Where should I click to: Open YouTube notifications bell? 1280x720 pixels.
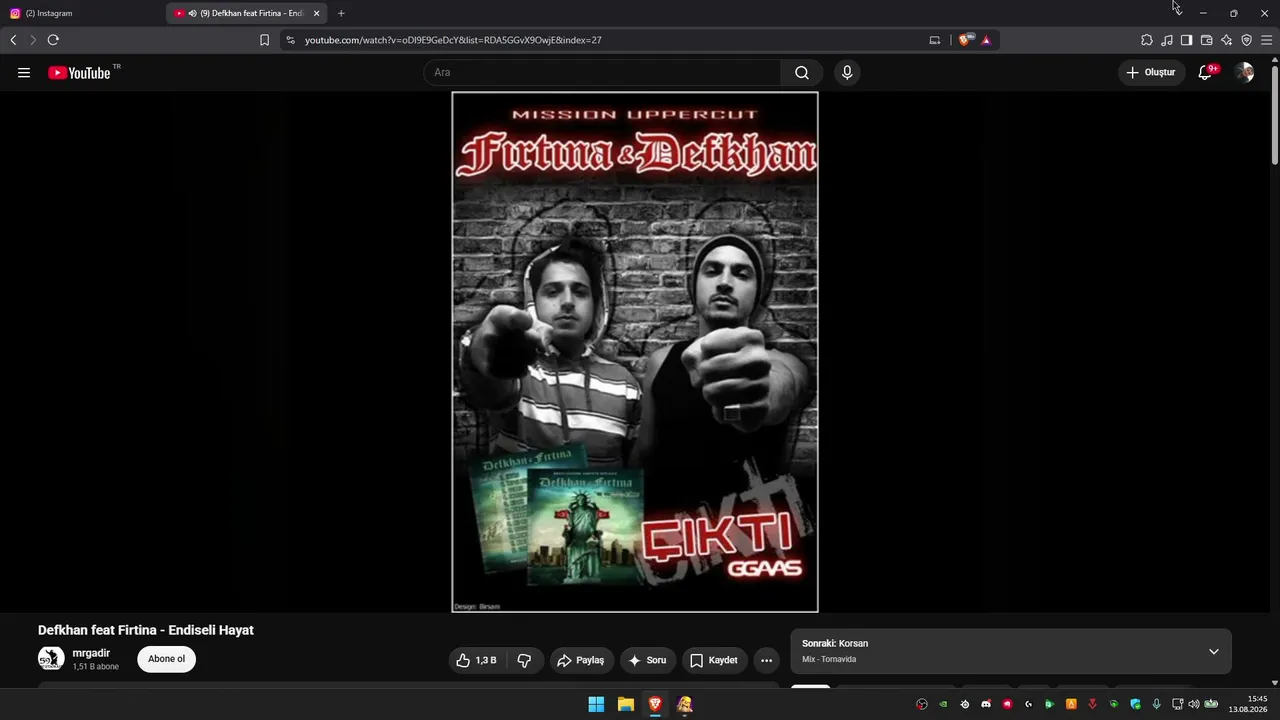click(1205, 72)
